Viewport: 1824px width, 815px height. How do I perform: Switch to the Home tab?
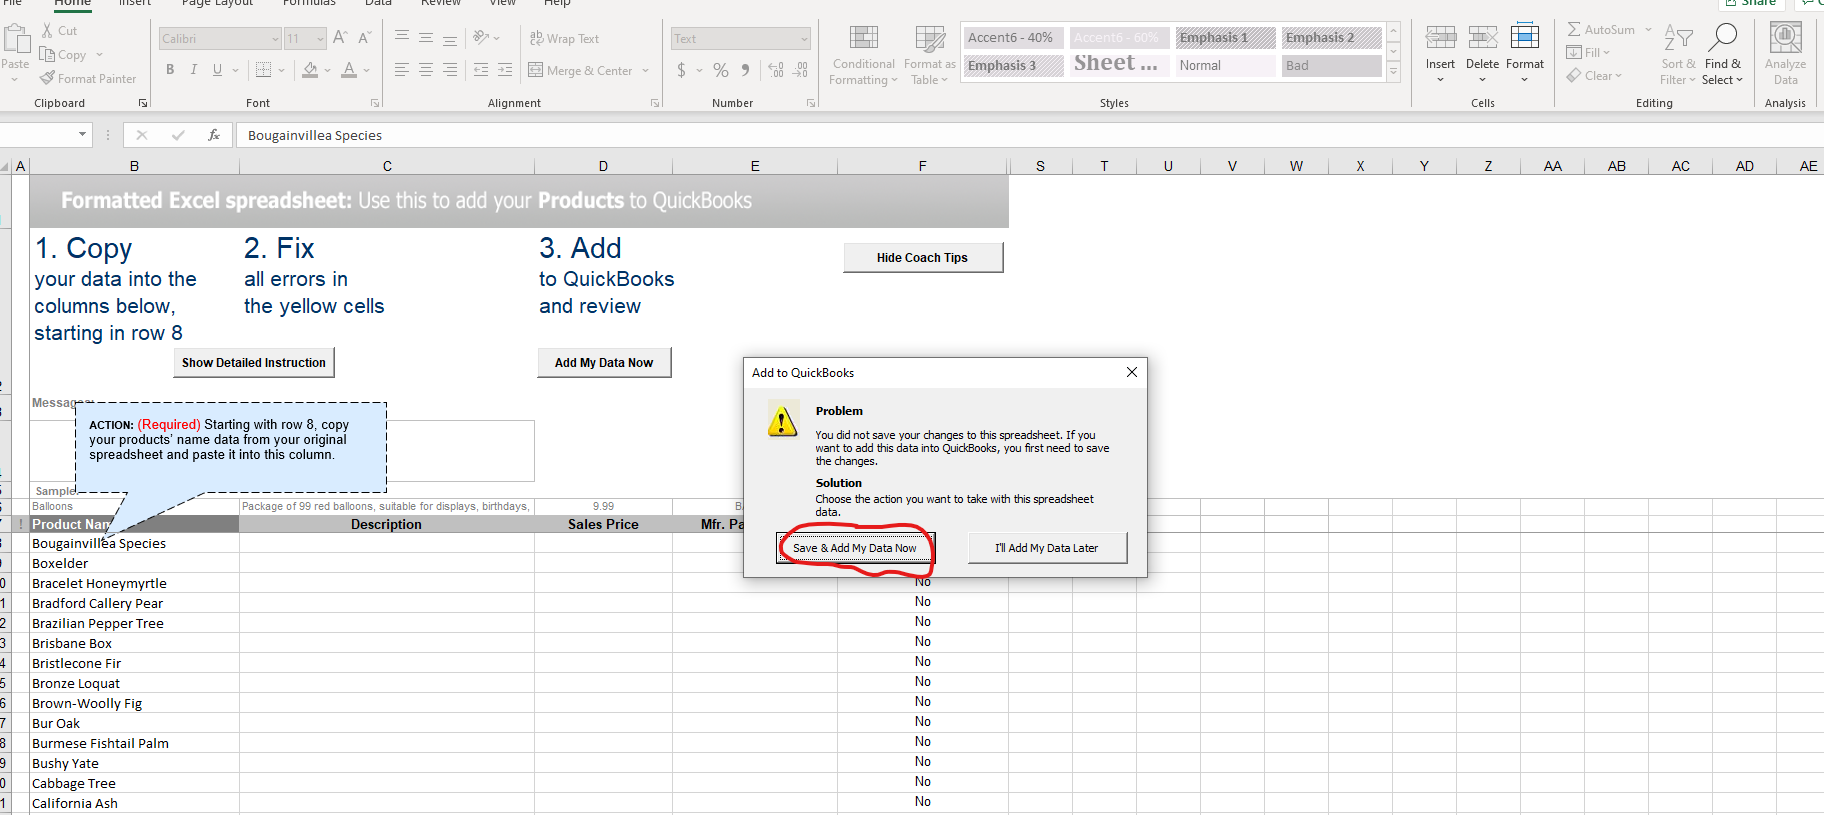coord(72,4)
